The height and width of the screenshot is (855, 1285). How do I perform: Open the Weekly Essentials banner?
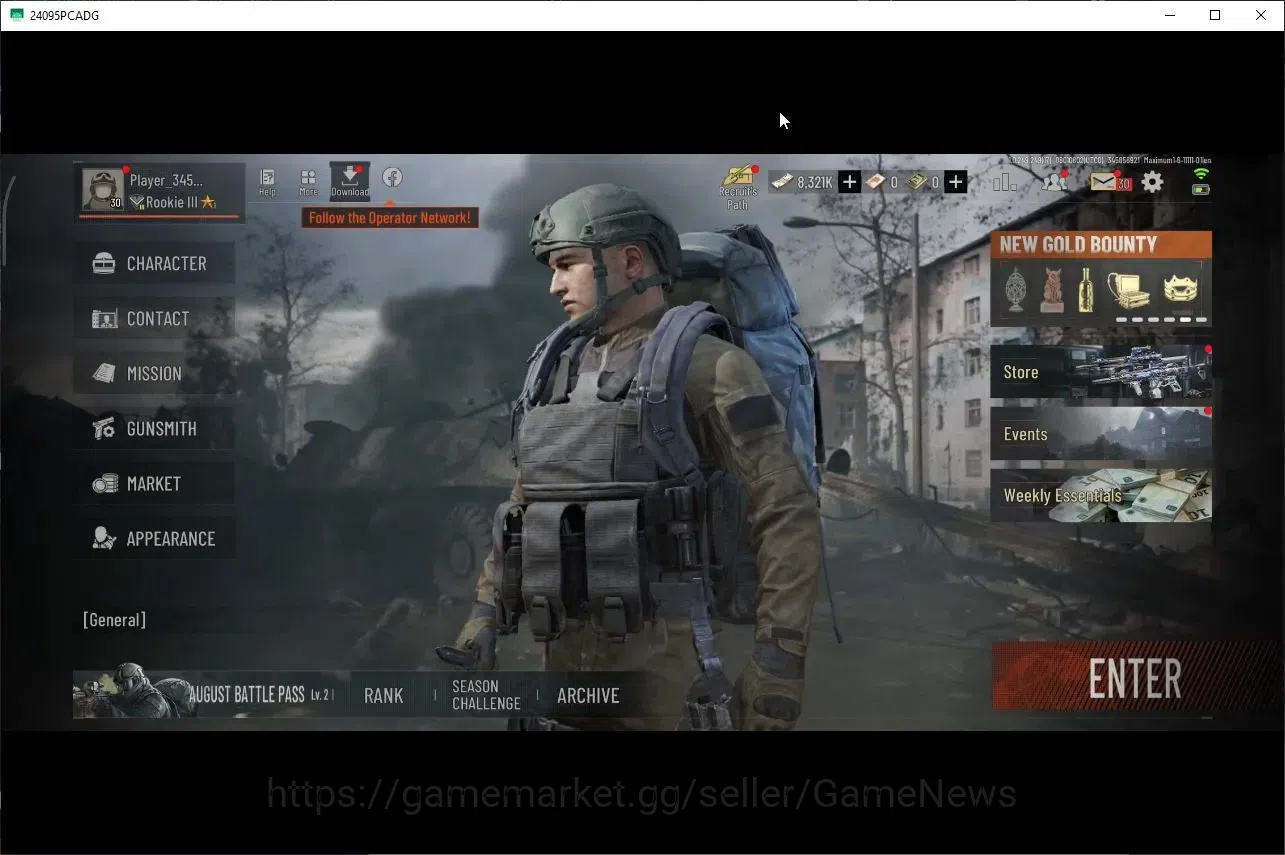(1101, 496)
